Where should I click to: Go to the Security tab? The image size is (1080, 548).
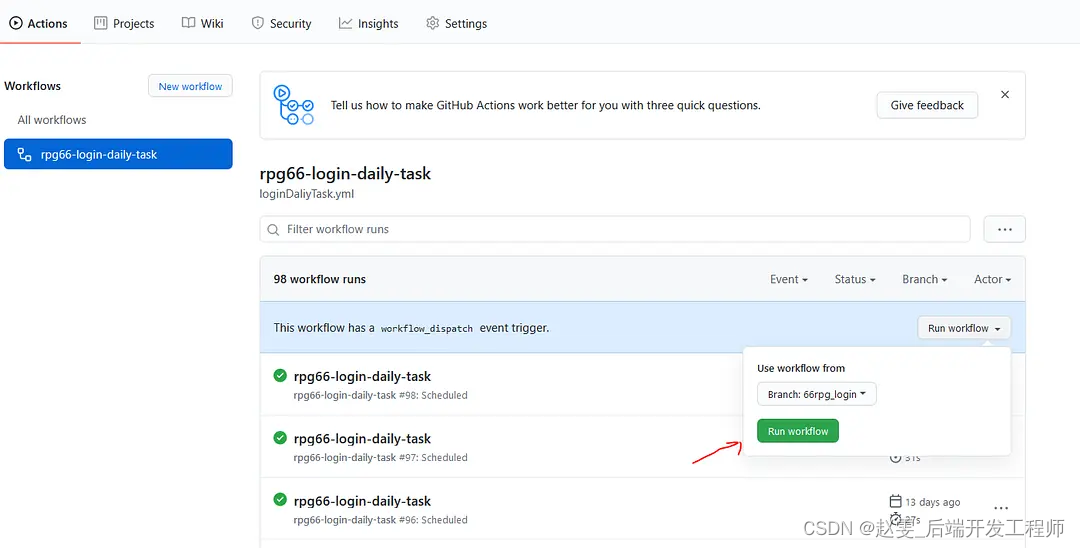coord(281,23)
